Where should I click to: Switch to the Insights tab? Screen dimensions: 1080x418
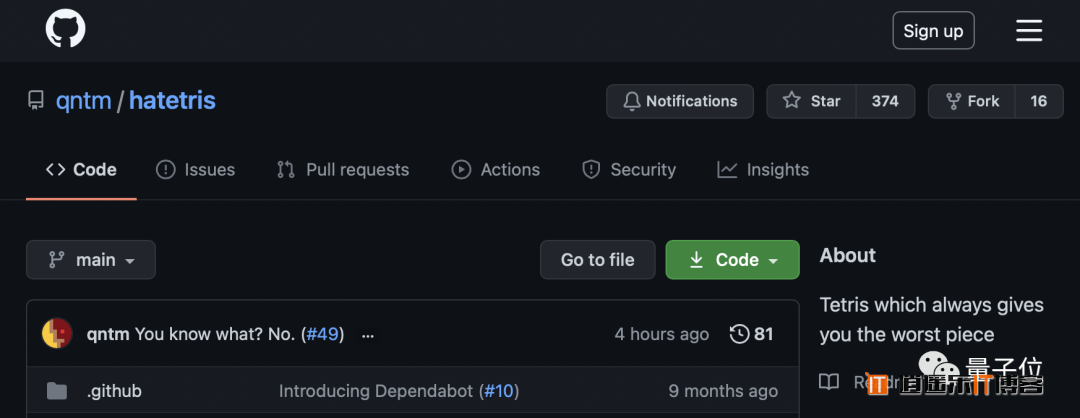(763, 169)
